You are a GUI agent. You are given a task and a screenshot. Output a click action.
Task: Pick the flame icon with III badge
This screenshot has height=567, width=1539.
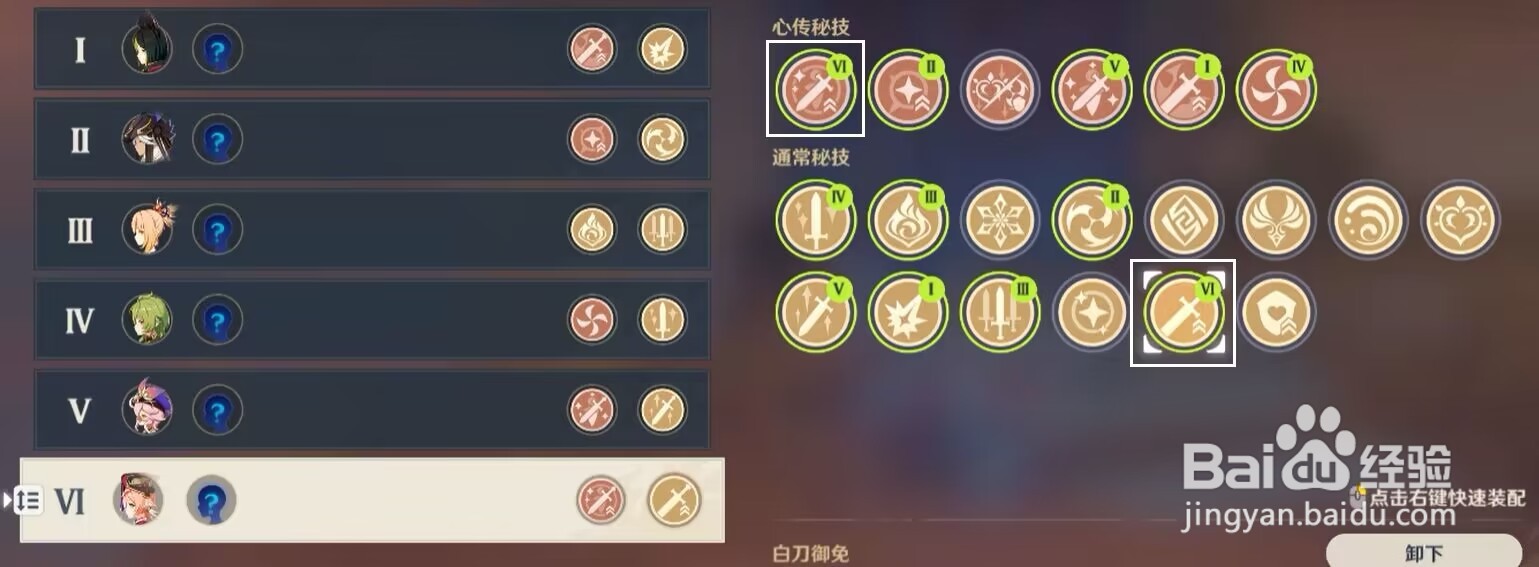coord(908,219)
